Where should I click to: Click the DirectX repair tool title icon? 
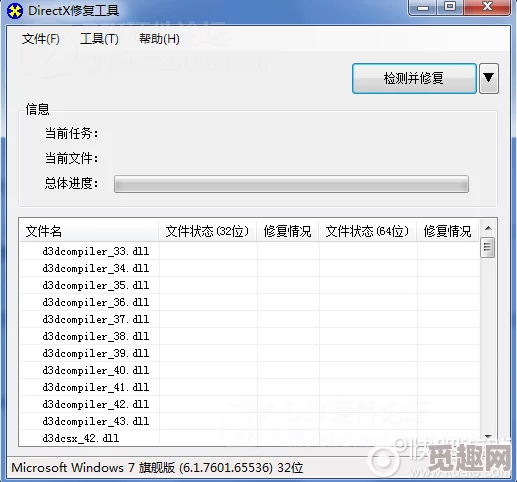(15, 10)
